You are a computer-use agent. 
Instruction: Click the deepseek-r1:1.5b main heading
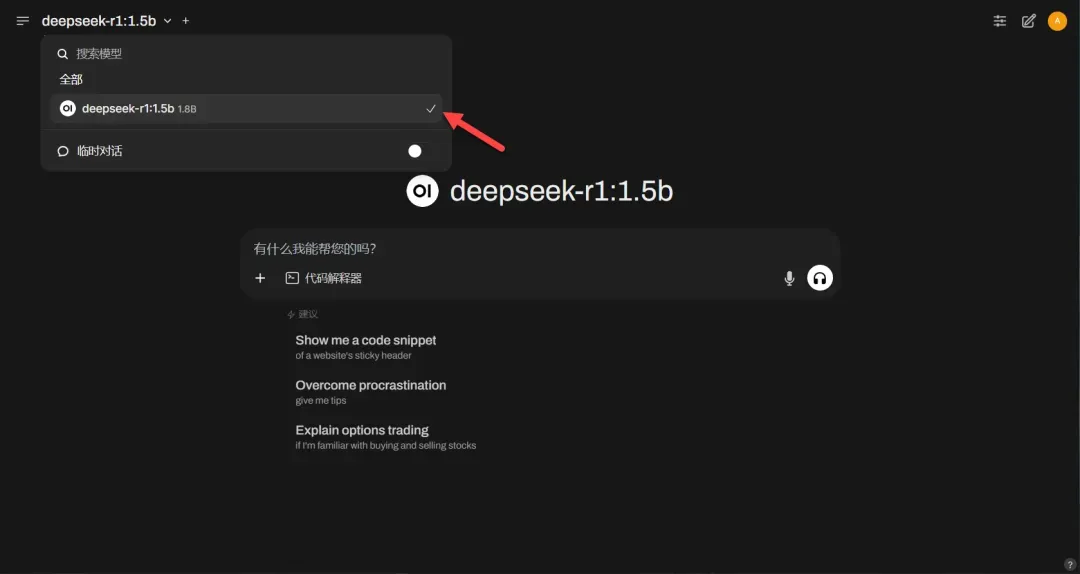point(561,191)
